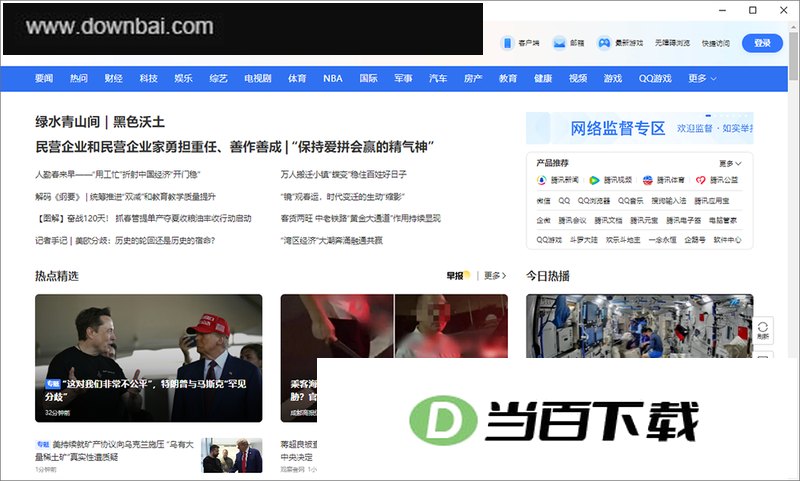The width and height of the screenshot is (800, 481).
Task: Click the blue 登录 login button
Action: point(762,43)
